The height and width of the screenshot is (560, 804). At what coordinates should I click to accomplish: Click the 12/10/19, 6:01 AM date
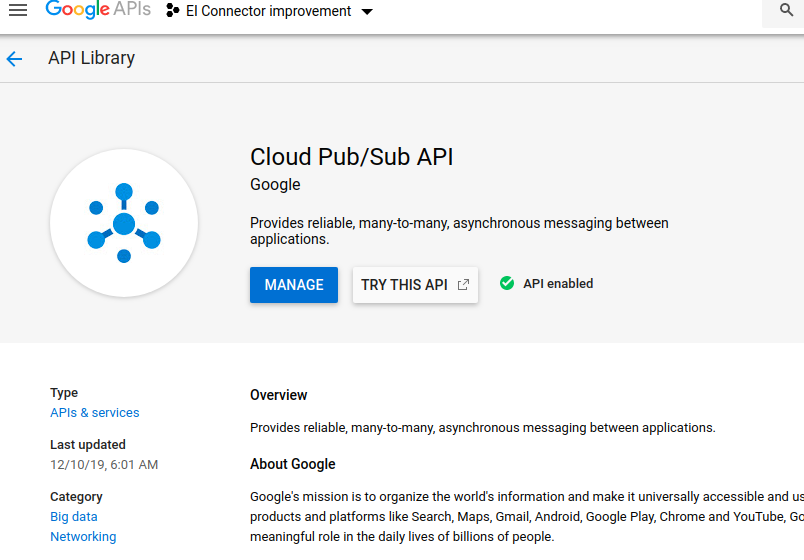(x=104, y=465)
